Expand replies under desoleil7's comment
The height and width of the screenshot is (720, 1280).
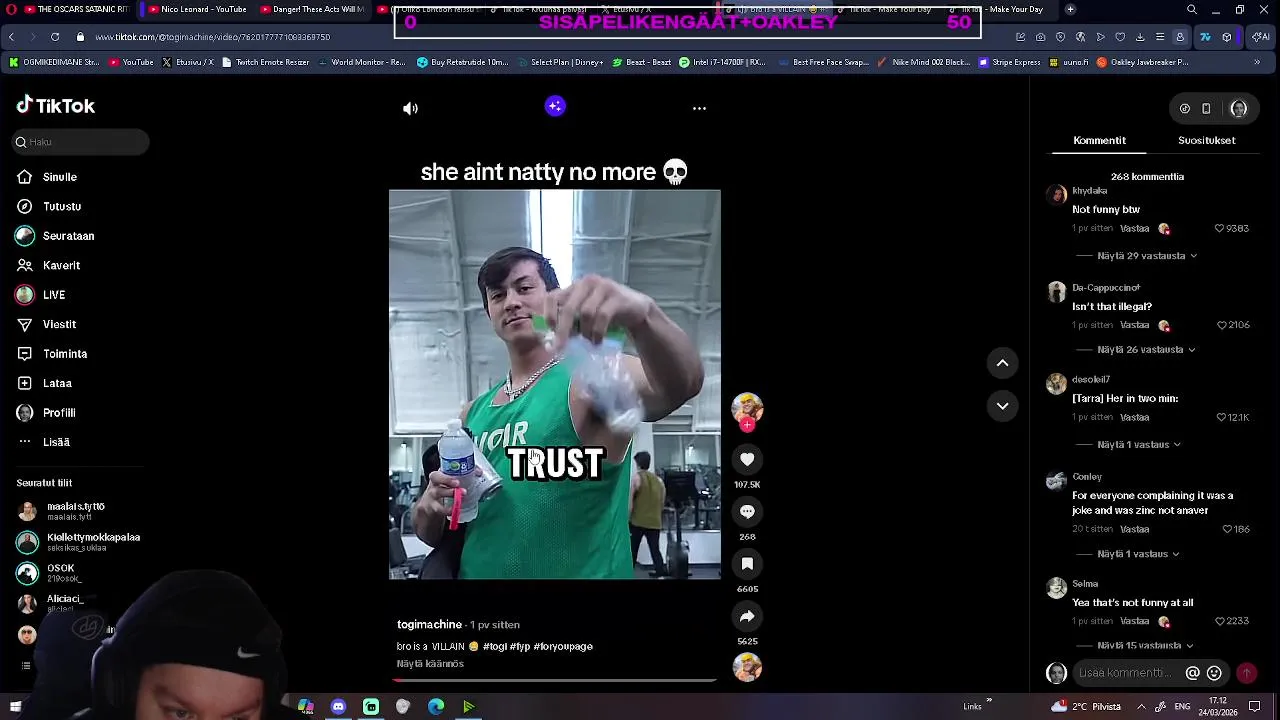tap(1139, 445)
